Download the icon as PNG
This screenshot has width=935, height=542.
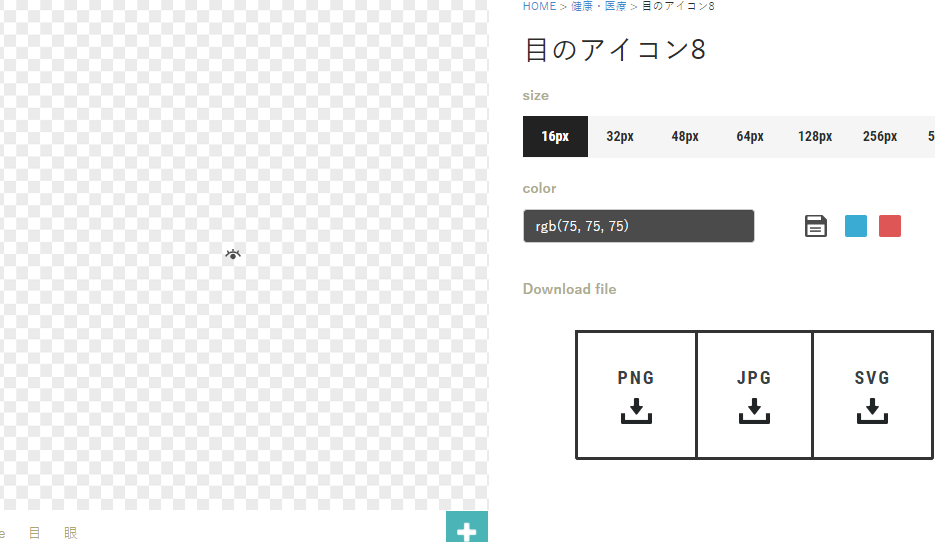pyautogui.click(x=636, y=395)
